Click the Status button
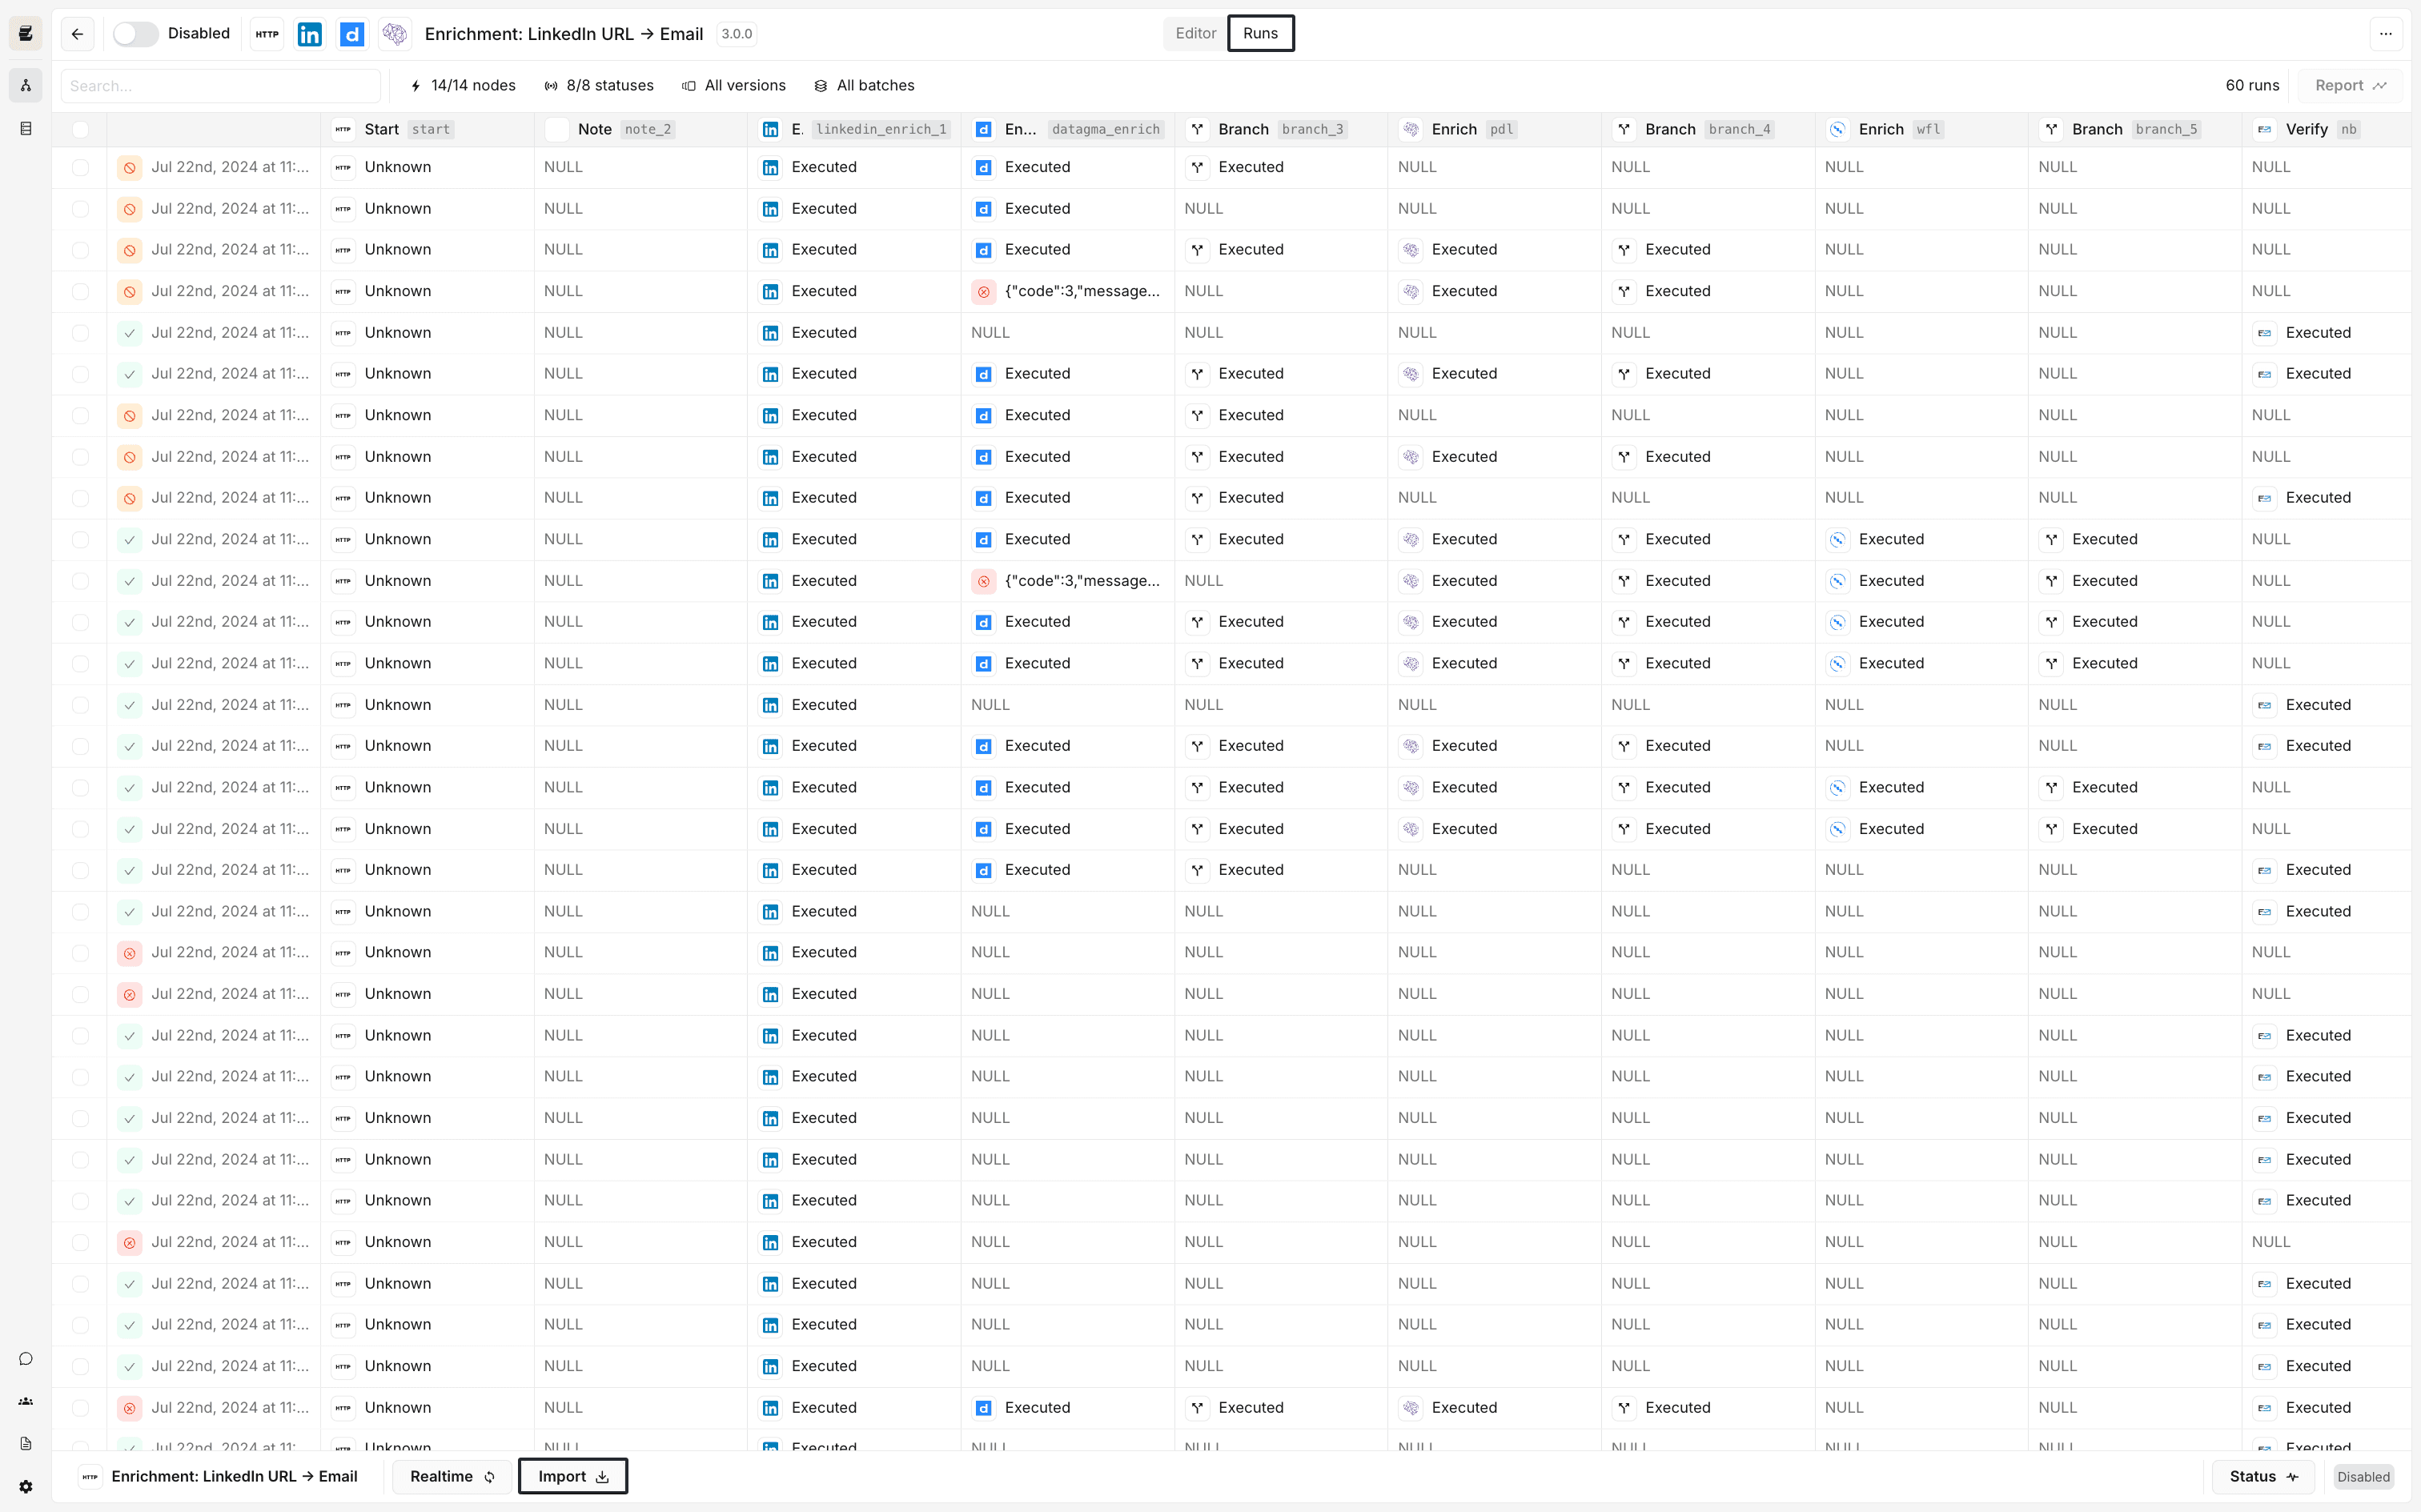The width and height of the screenshot is (2421, 1512). (x=2264, y=1476)
